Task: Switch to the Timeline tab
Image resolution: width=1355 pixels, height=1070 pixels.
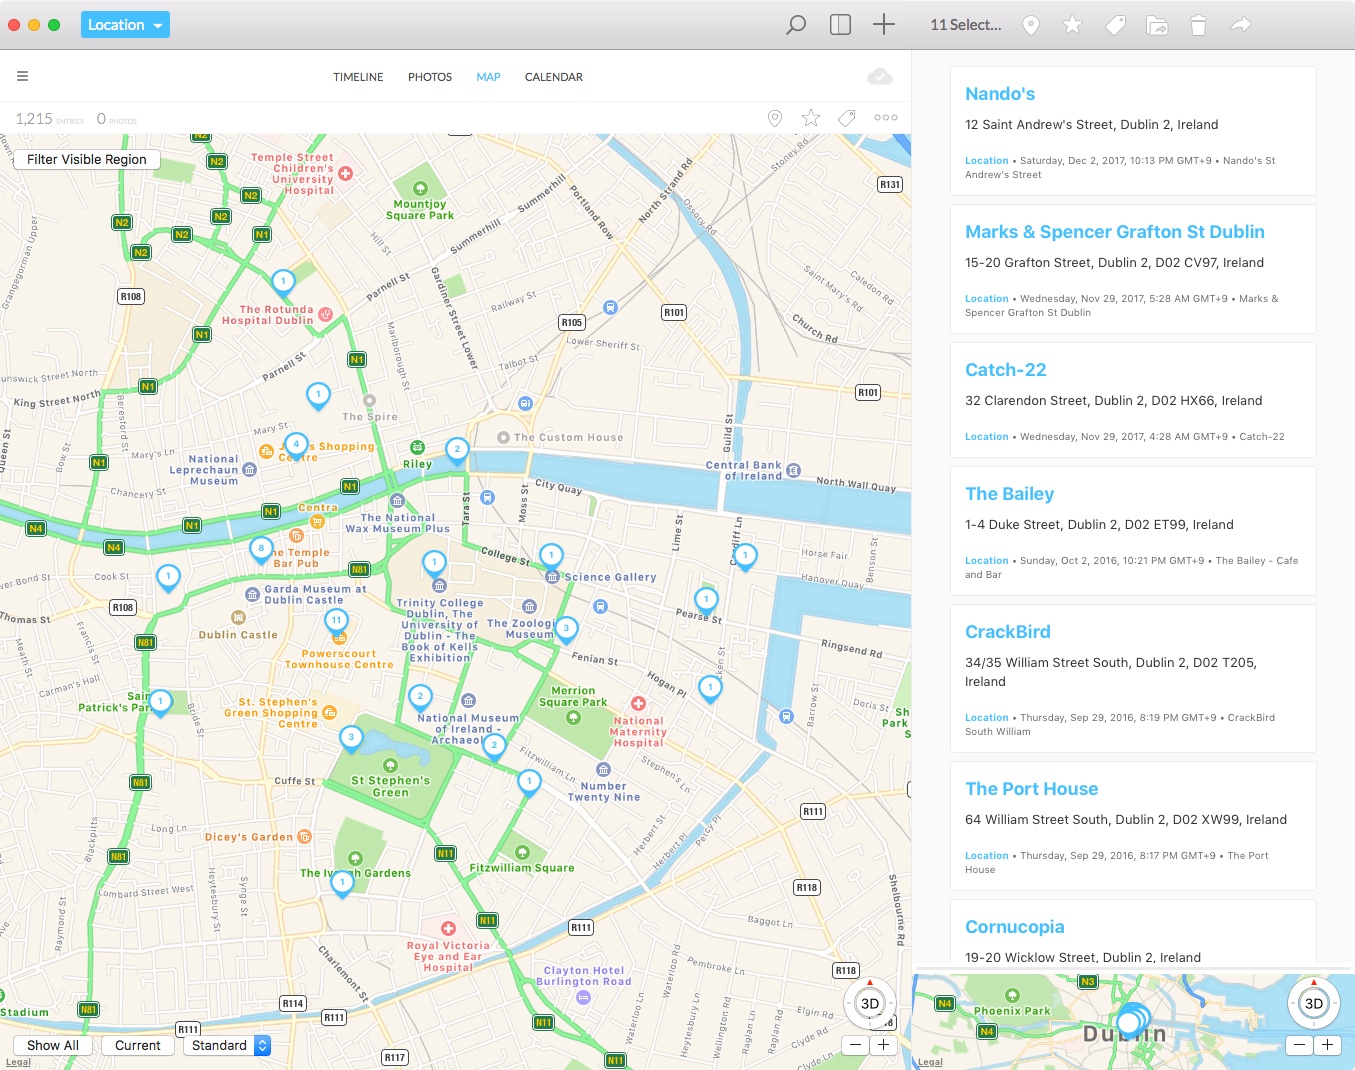Action: click(x=358, y=77)
